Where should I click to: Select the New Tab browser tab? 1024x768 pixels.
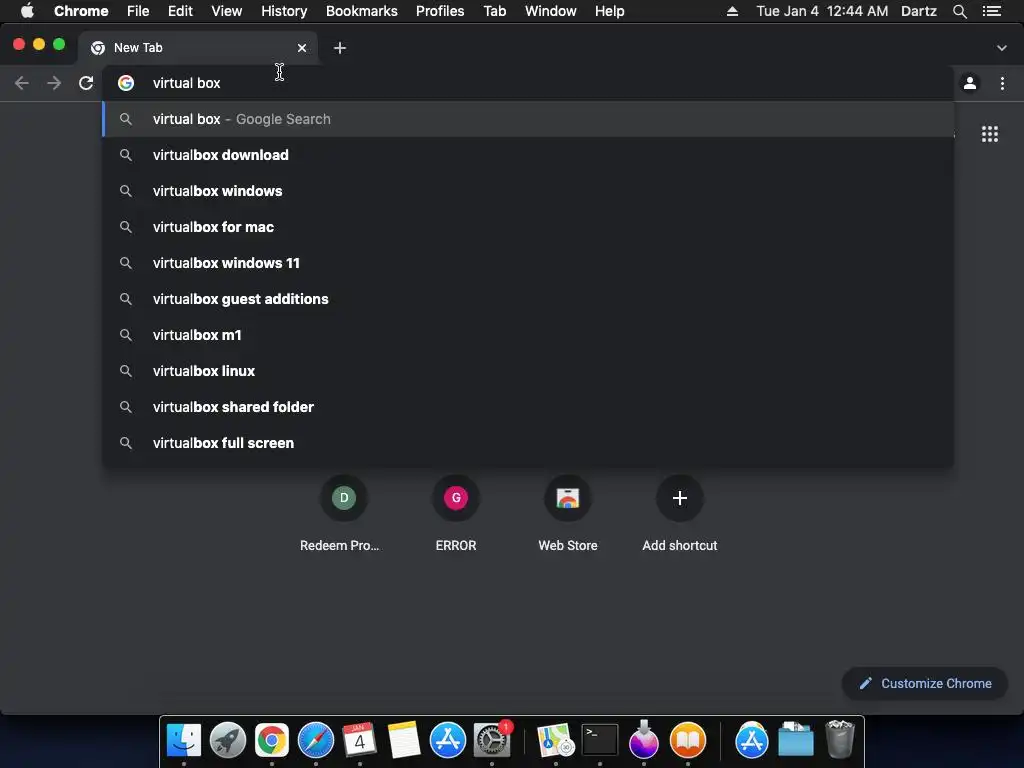pyautogui.click(x=199, y=48)
